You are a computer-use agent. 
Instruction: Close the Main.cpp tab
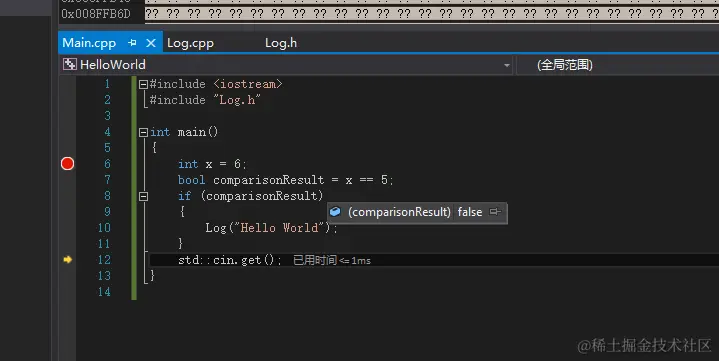[150, 43]
